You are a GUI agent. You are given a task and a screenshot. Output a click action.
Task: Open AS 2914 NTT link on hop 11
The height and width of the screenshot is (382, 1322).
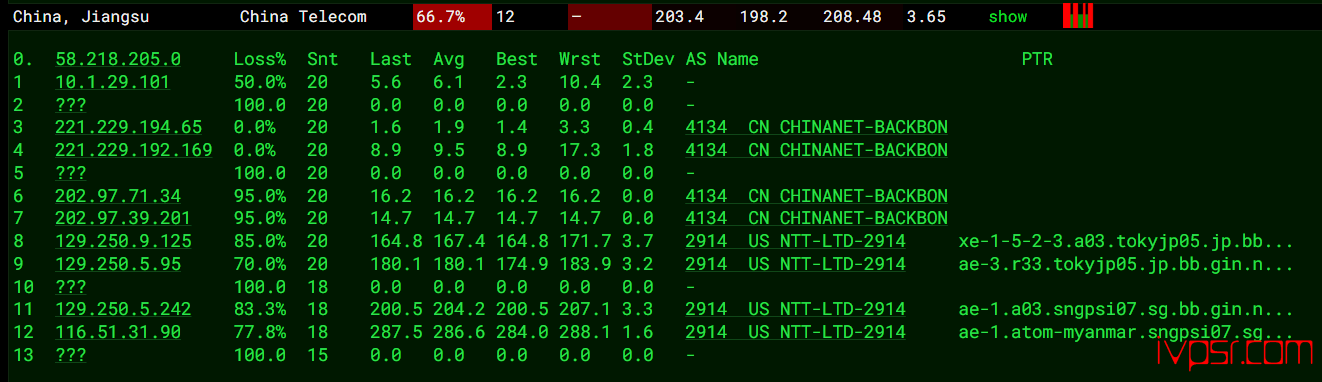click(x=795, y=309)
